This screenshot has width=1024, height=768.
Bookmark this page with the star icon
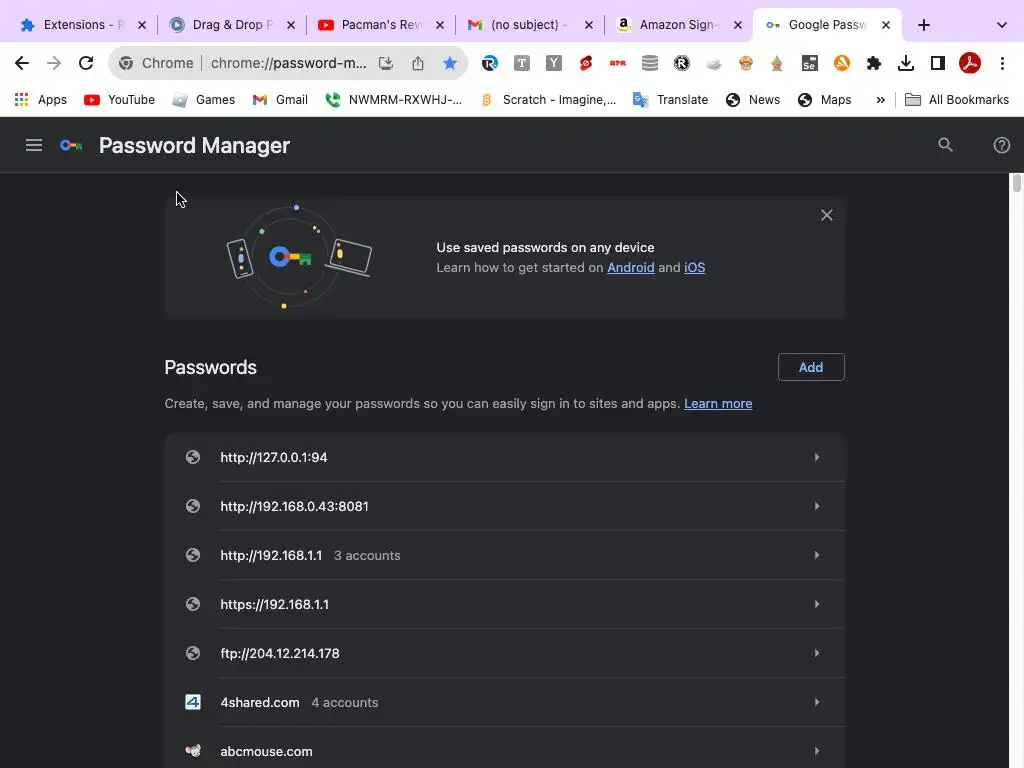coord(450,63)
